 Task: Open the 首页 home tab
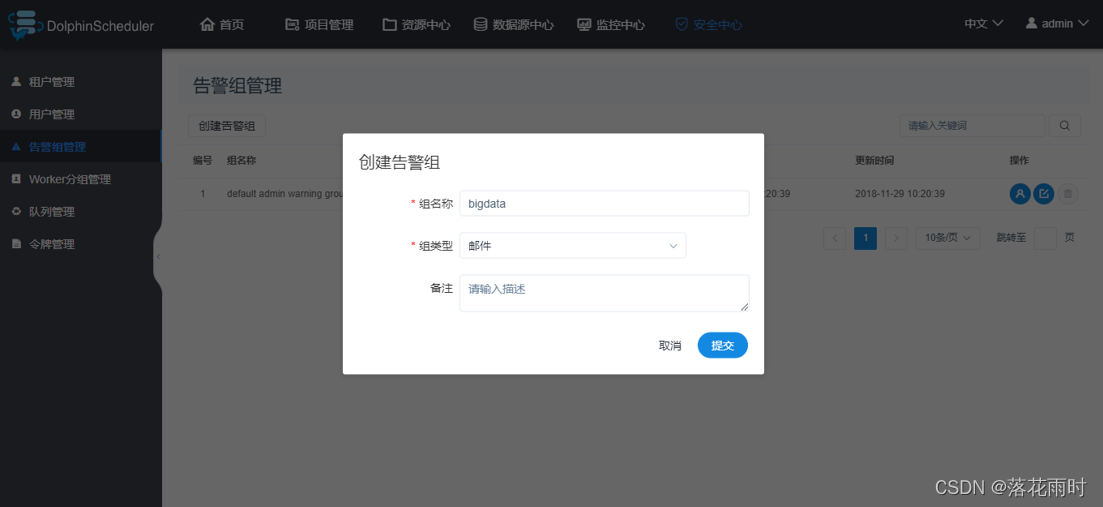point(222,25)
